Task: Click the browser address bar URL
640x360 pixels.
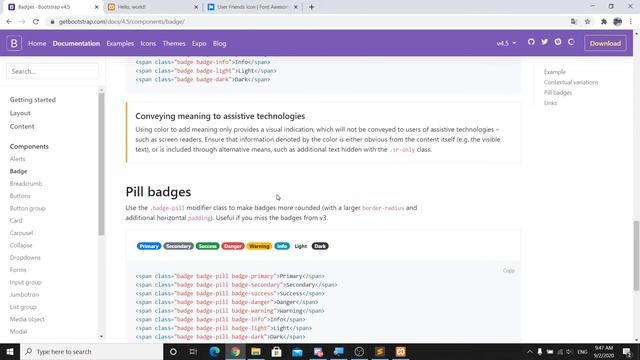Action: (122, 22)
